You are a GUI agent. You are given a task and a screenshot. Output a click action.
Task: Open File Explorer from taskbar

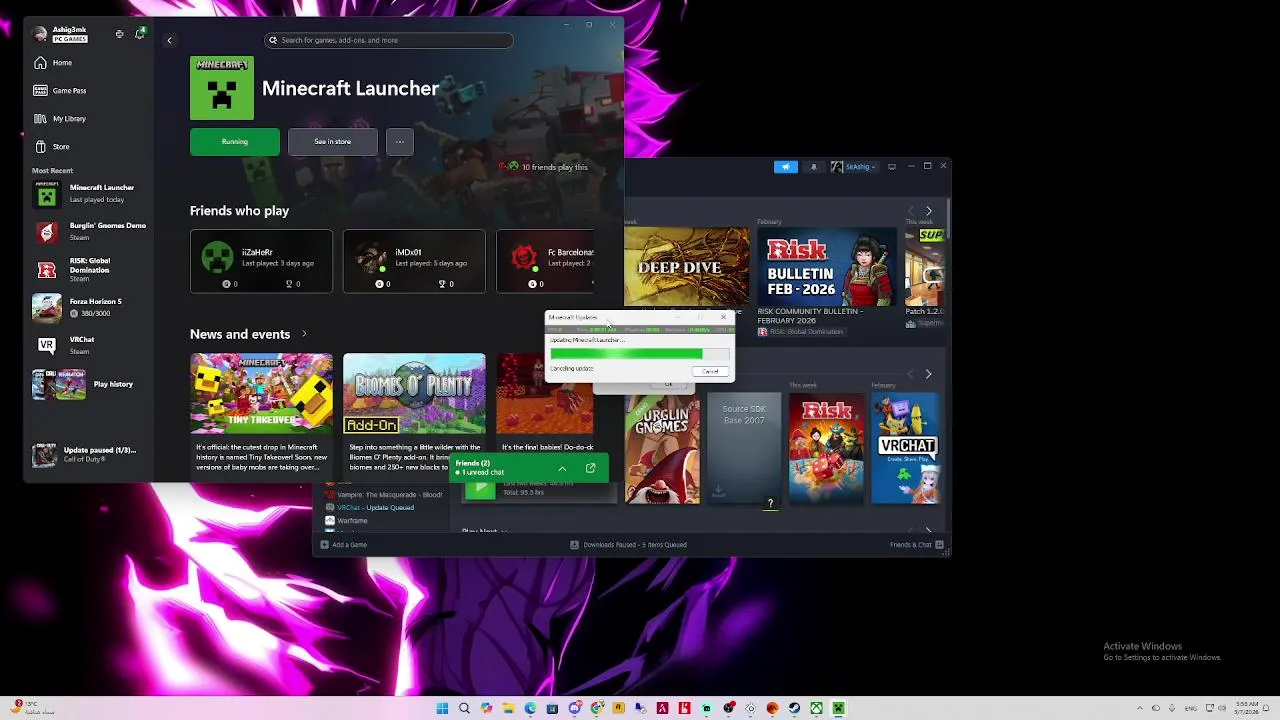coord(508,708)
